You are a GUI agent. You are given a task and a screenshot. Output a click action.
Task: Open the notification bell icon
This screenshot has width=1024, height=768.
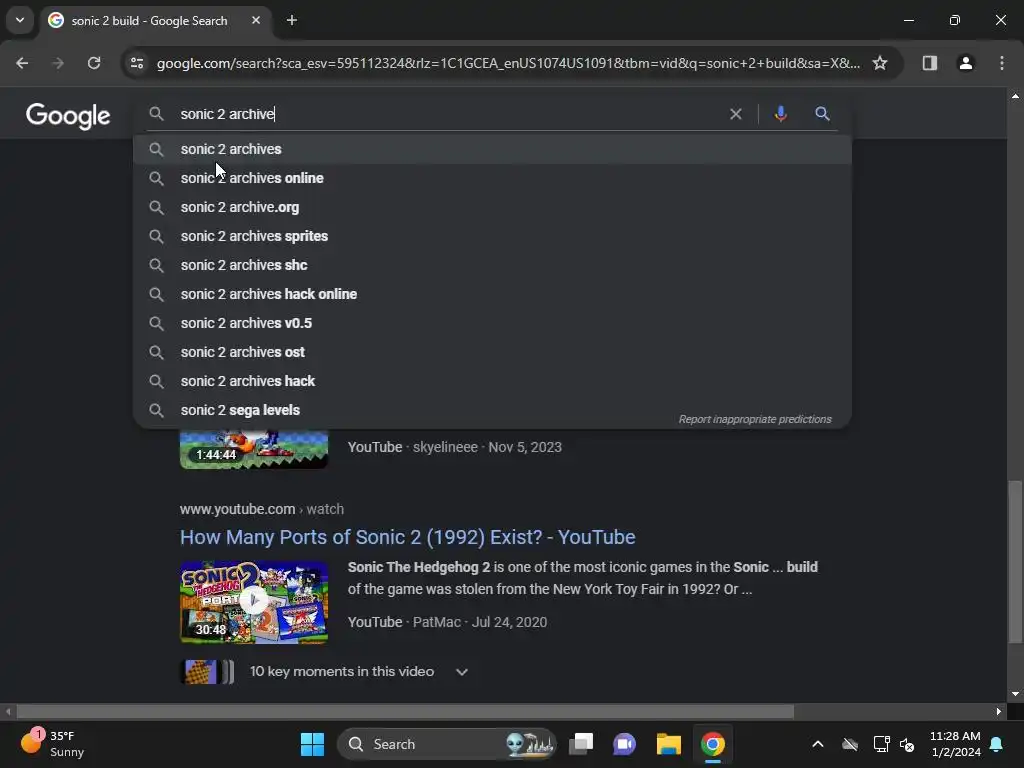pos(997,744)
